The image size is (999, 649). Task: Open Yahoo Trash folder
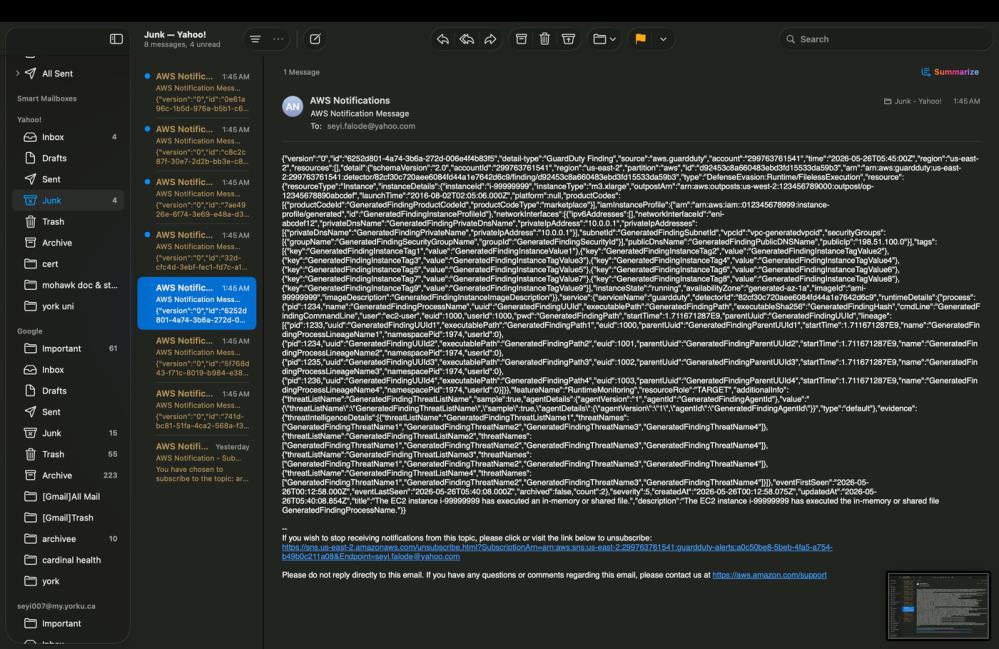pyautogui.click(x=68, y=222)
